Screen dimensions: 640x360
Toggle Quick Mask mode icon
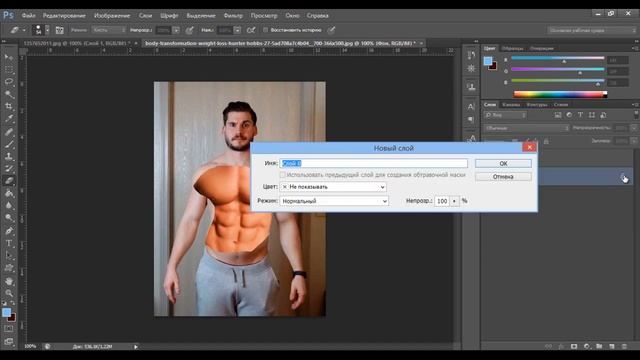[x=9, y=329]
